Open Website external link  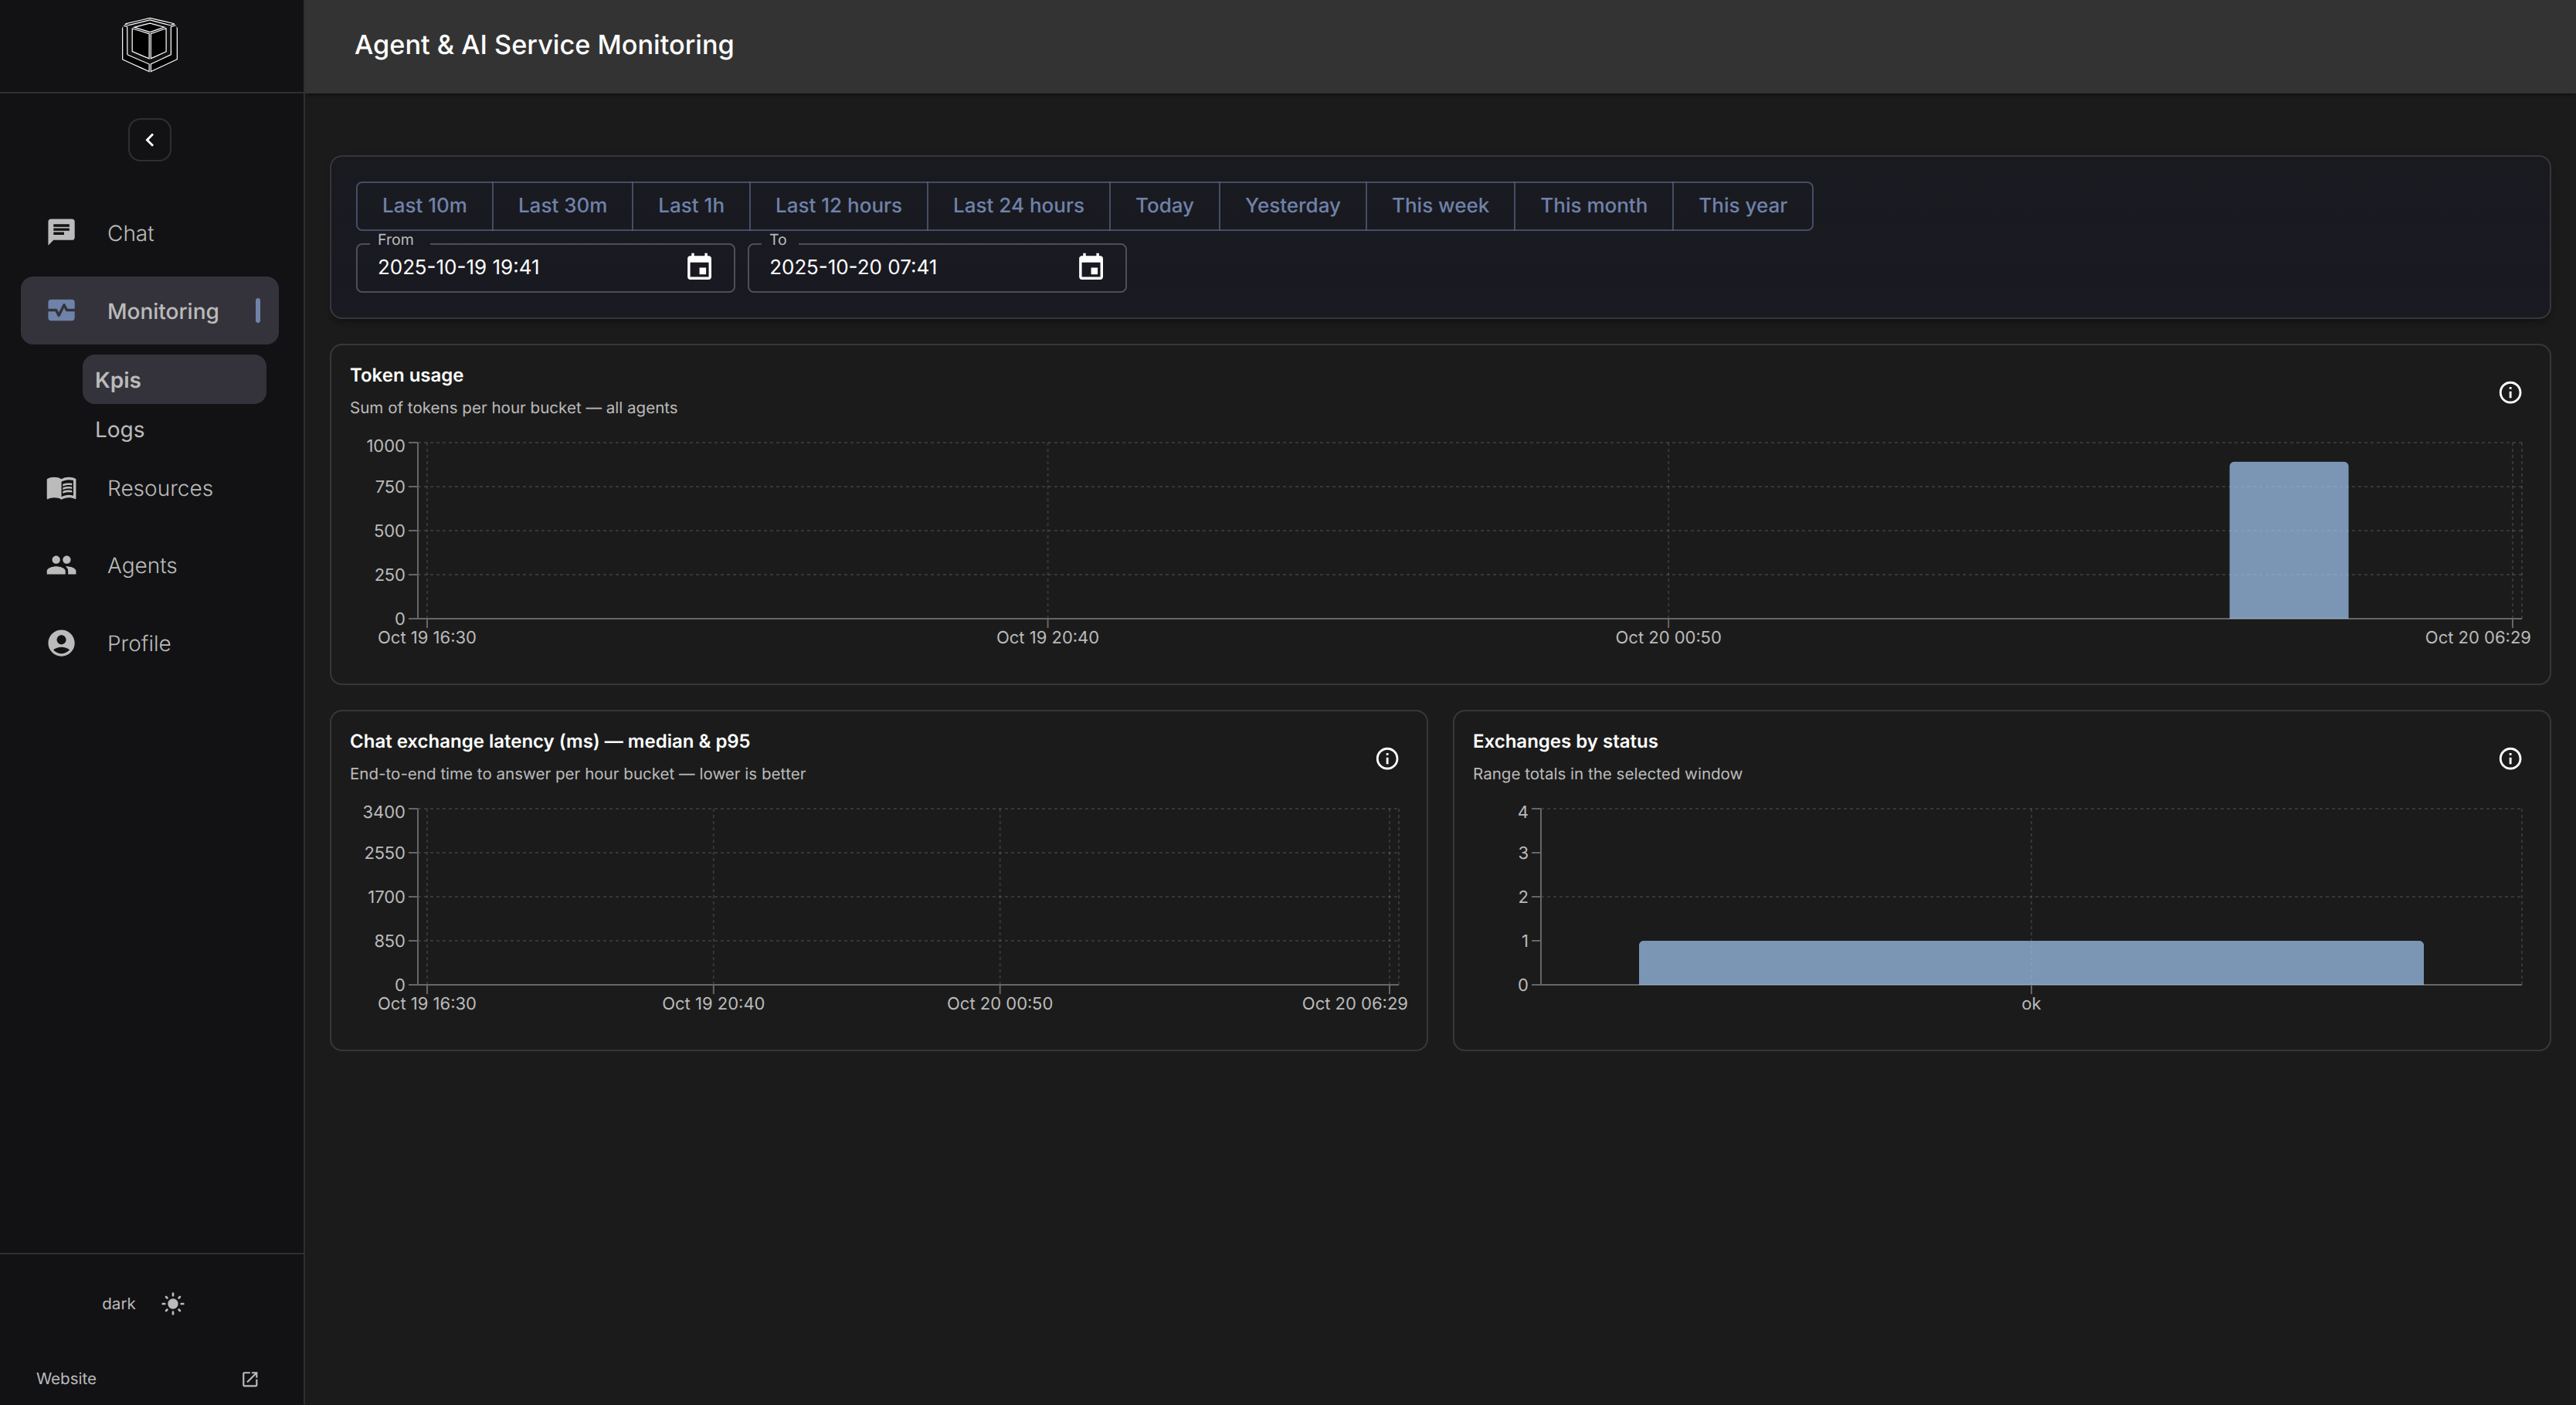tap(250, 1379)
